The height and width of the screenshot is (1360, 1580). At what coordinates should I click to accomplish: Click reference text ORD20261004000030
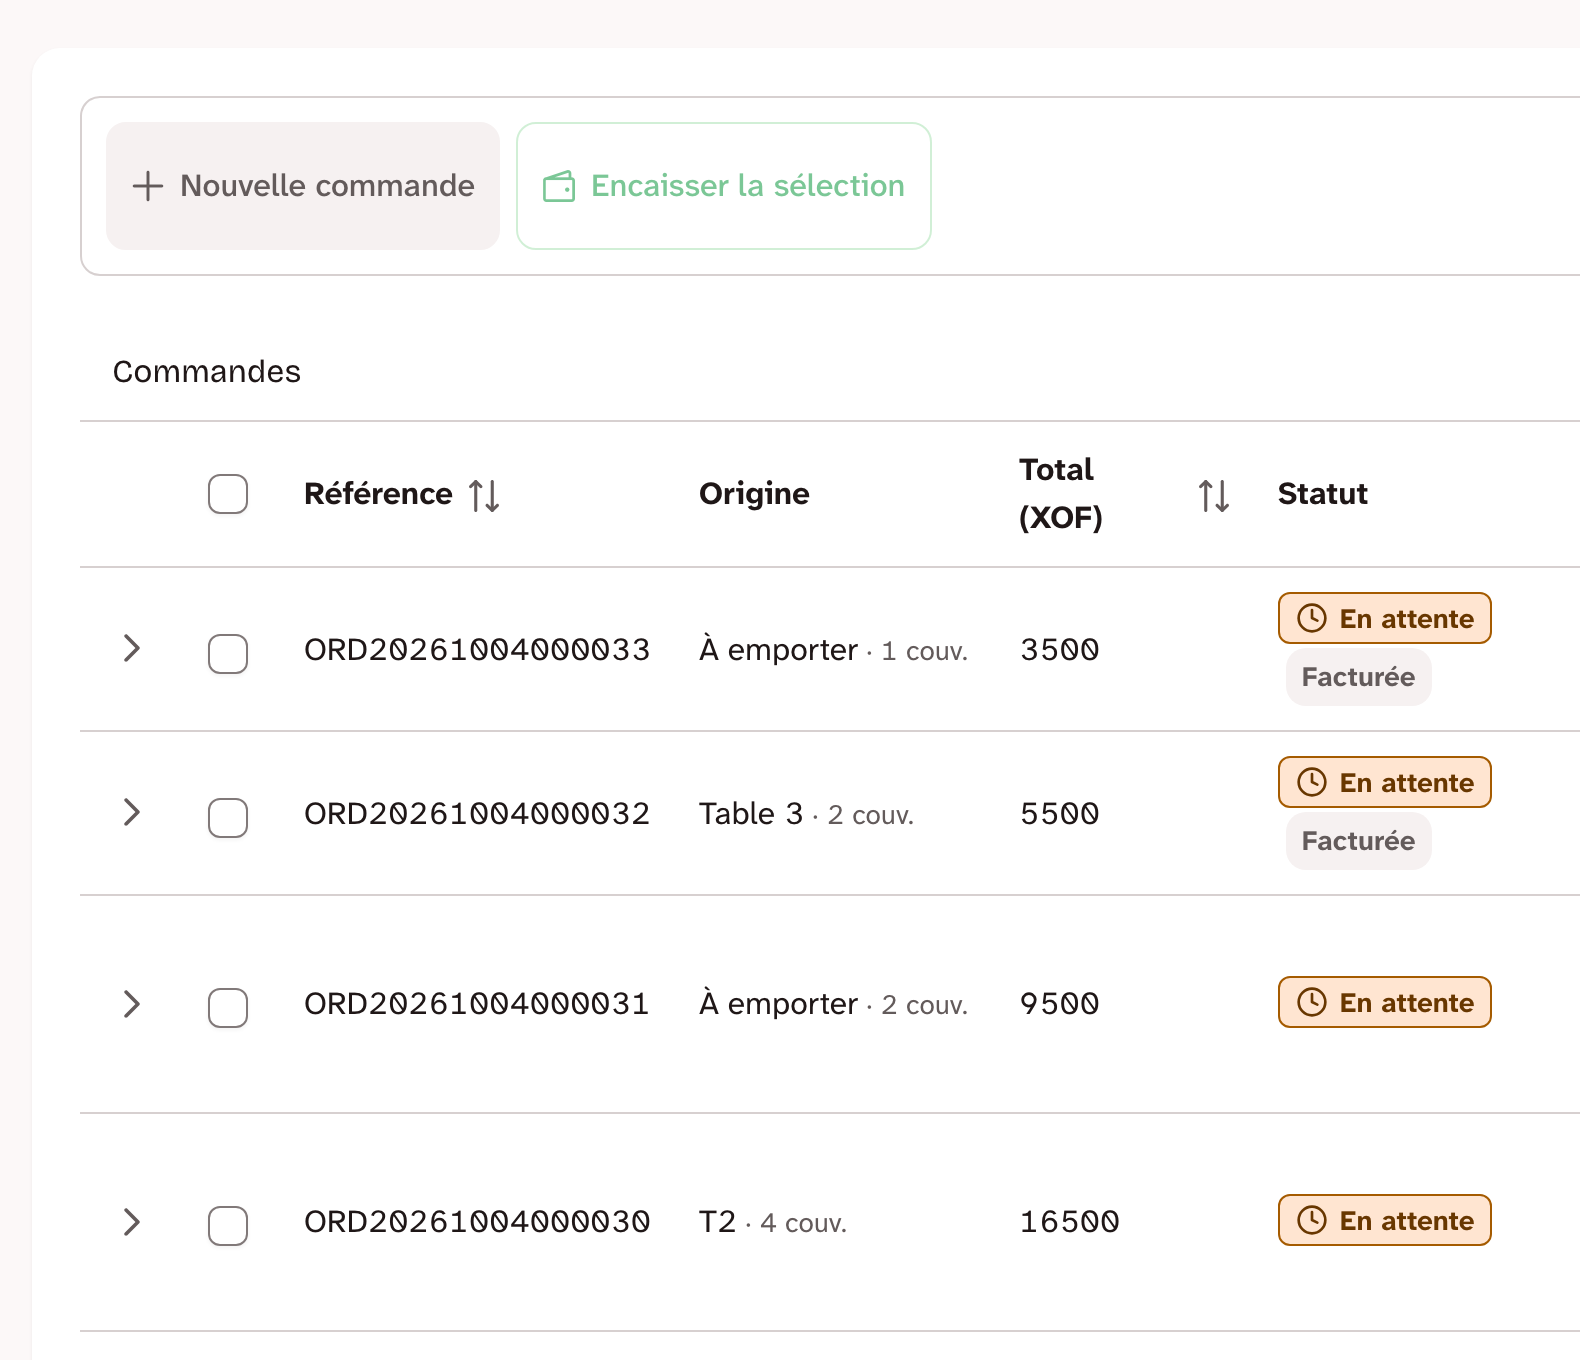(477, 1222)
